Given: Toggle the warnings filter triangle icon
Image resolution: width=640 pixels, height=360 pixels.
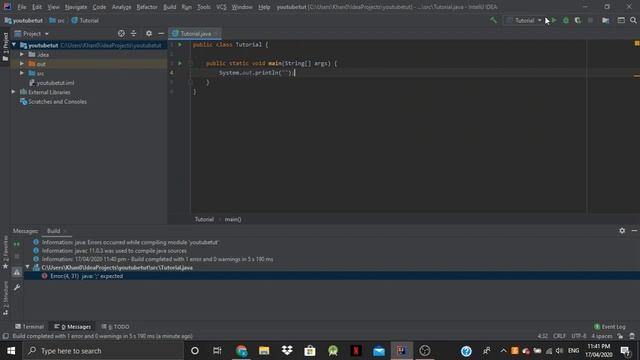Looking at the screenshot, I should 17,272.
